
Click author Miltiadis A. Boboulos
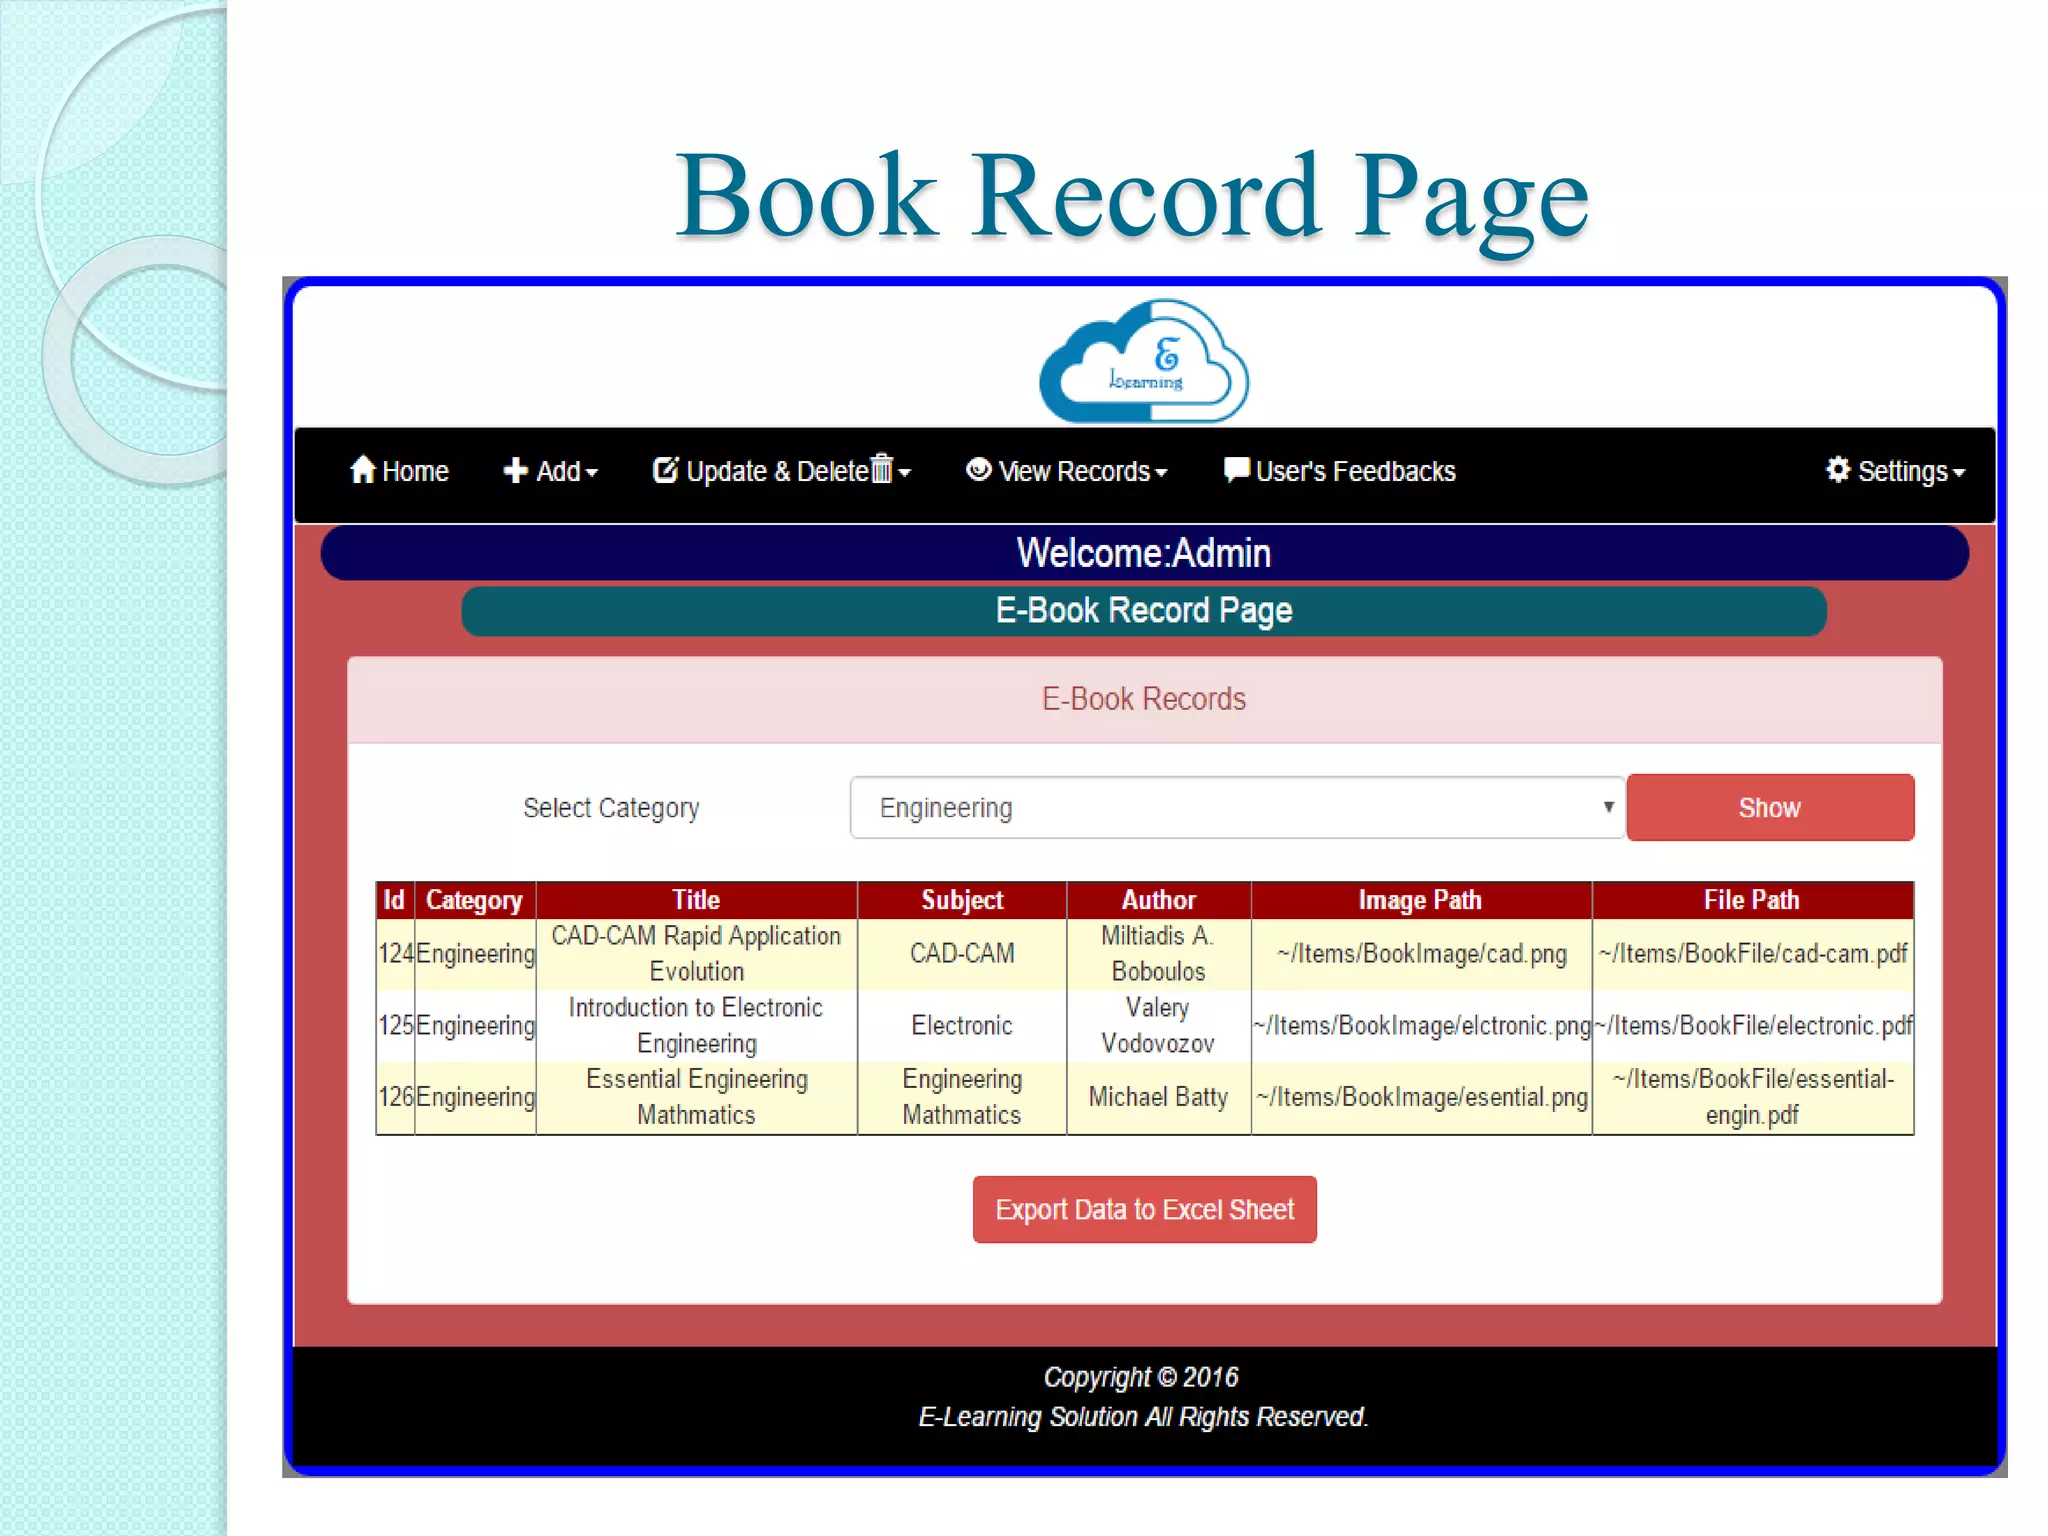pos(1158,954)
